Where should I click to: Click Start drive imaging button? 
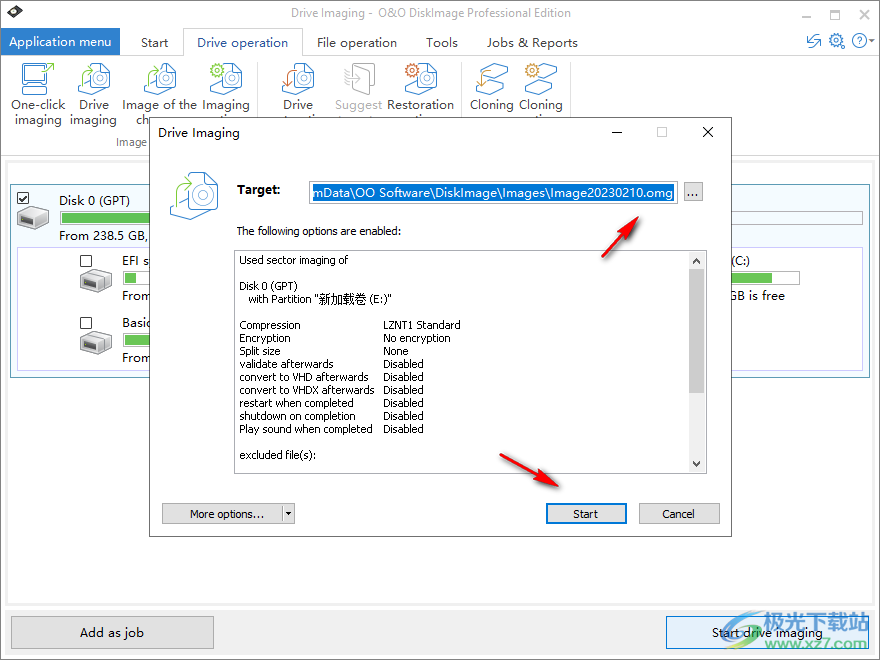coord(767,632)
